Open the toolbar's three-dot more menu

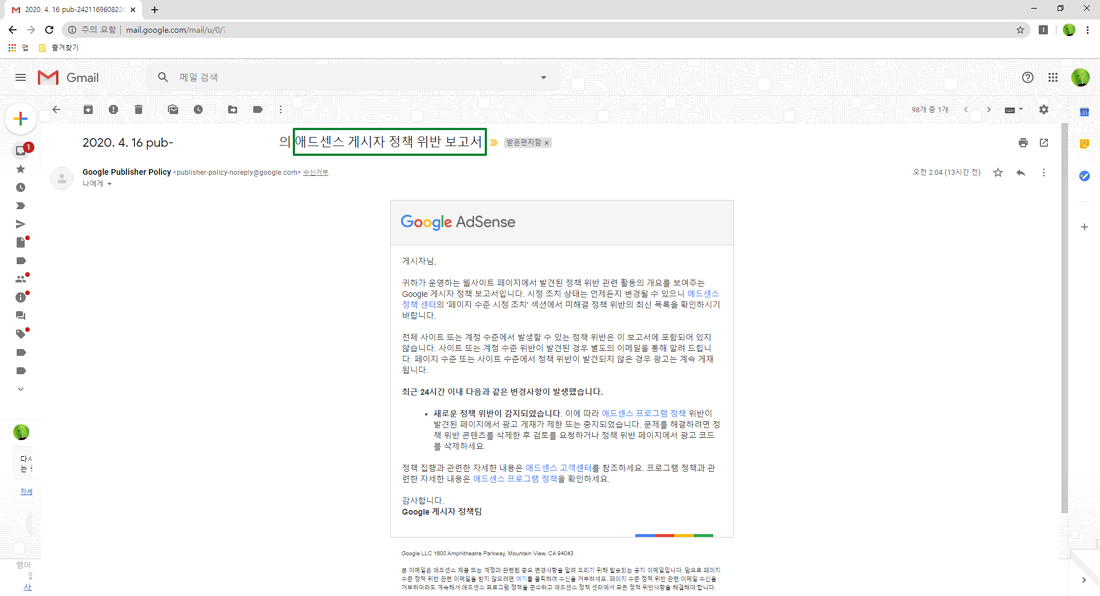pyautogui.click(x=281, y=109)
